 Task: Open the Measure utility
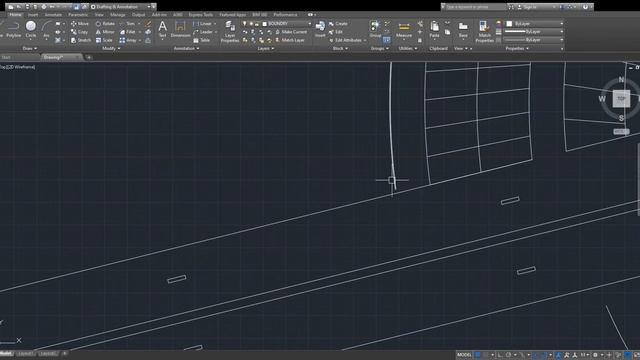(404, 29)
